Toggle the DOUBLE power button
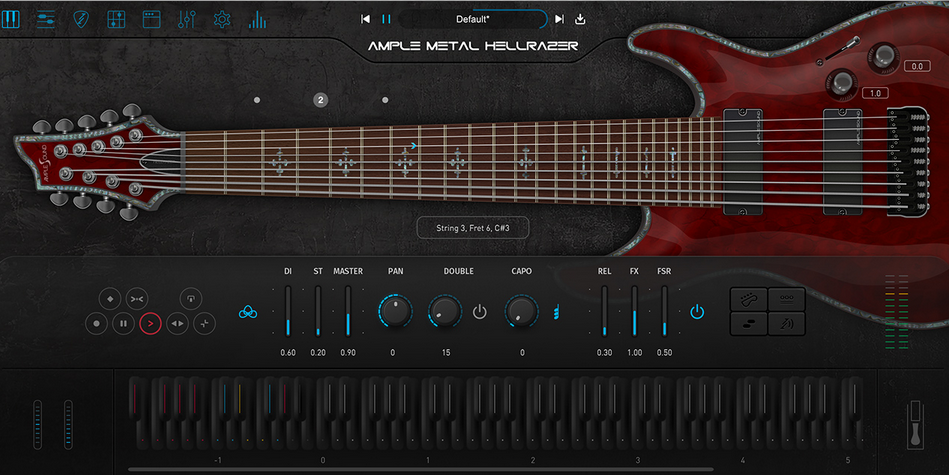The width and height of the screenshot is (949, 475). [479, 312]
